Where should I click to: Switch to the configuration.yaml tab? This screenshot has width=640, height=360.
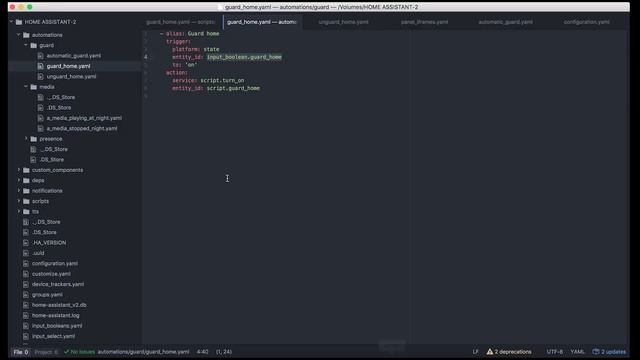(587, 22)
